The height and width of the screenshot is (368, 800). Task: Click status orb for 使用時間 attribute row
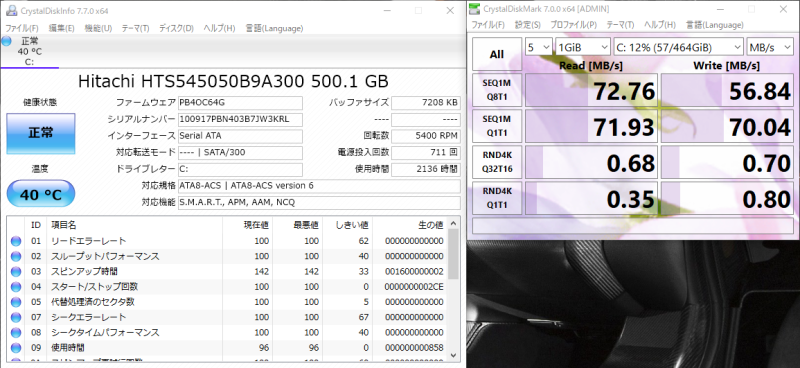pos(16,348)
